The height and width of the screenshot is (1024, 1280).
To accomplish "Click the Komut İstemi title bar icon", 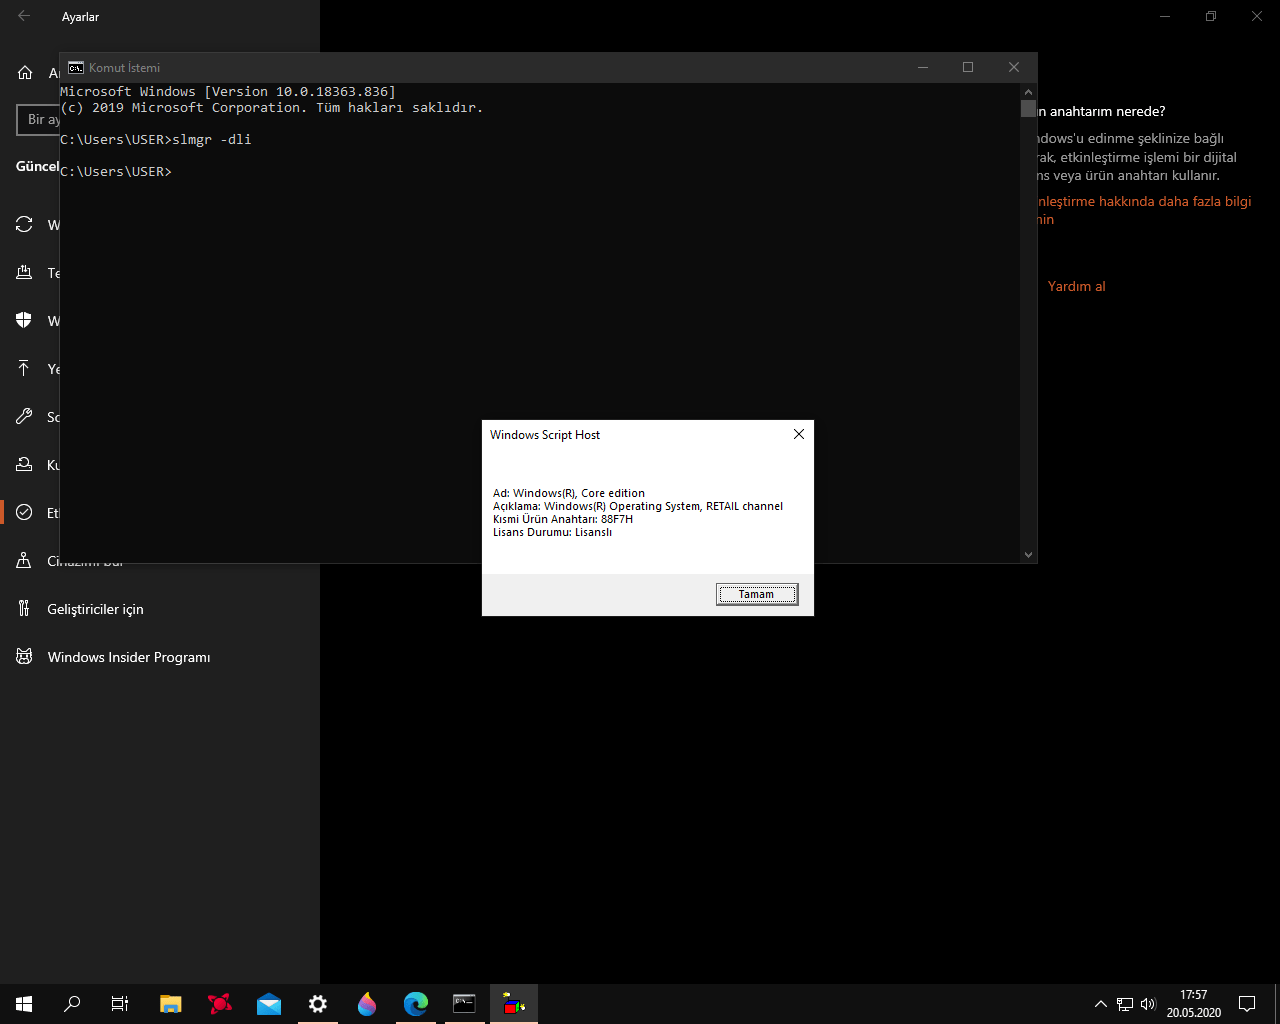I will point(75,68).
